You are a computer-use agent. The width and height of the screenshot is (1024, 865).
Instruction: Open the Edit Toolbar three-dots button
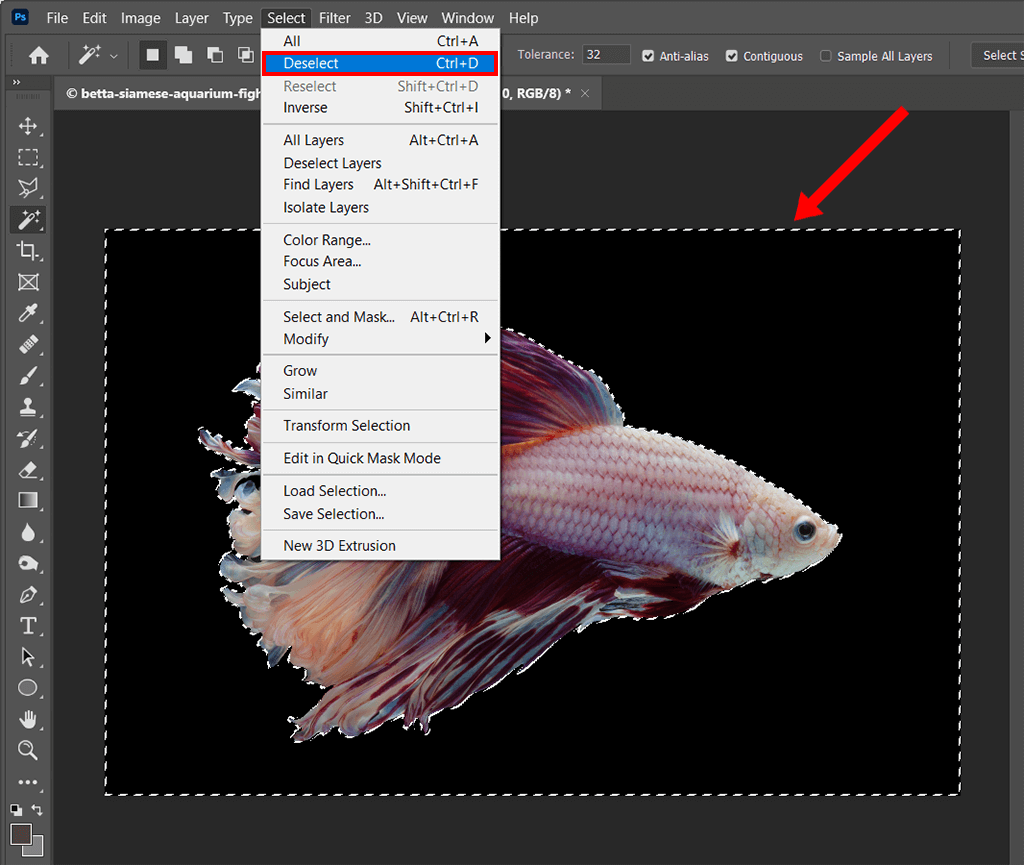(x=27, y=782)
